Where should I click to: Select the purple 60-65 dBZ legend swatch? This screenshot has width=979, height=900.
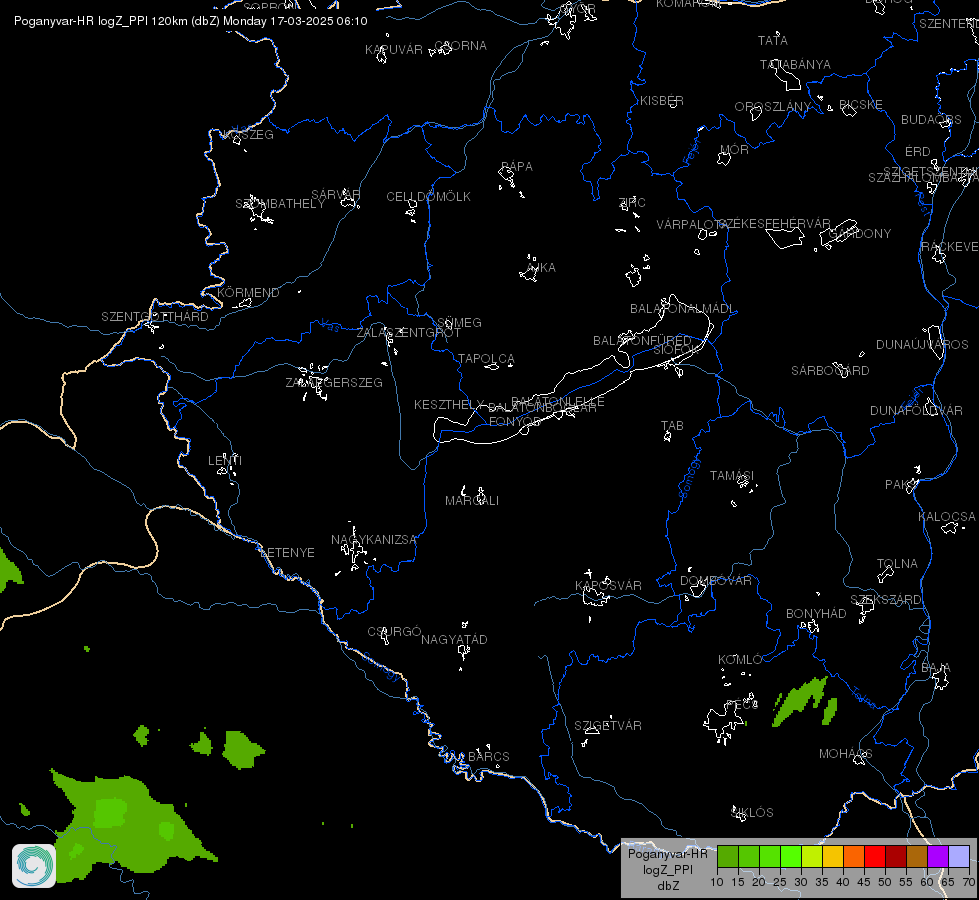tap(938, 856)
